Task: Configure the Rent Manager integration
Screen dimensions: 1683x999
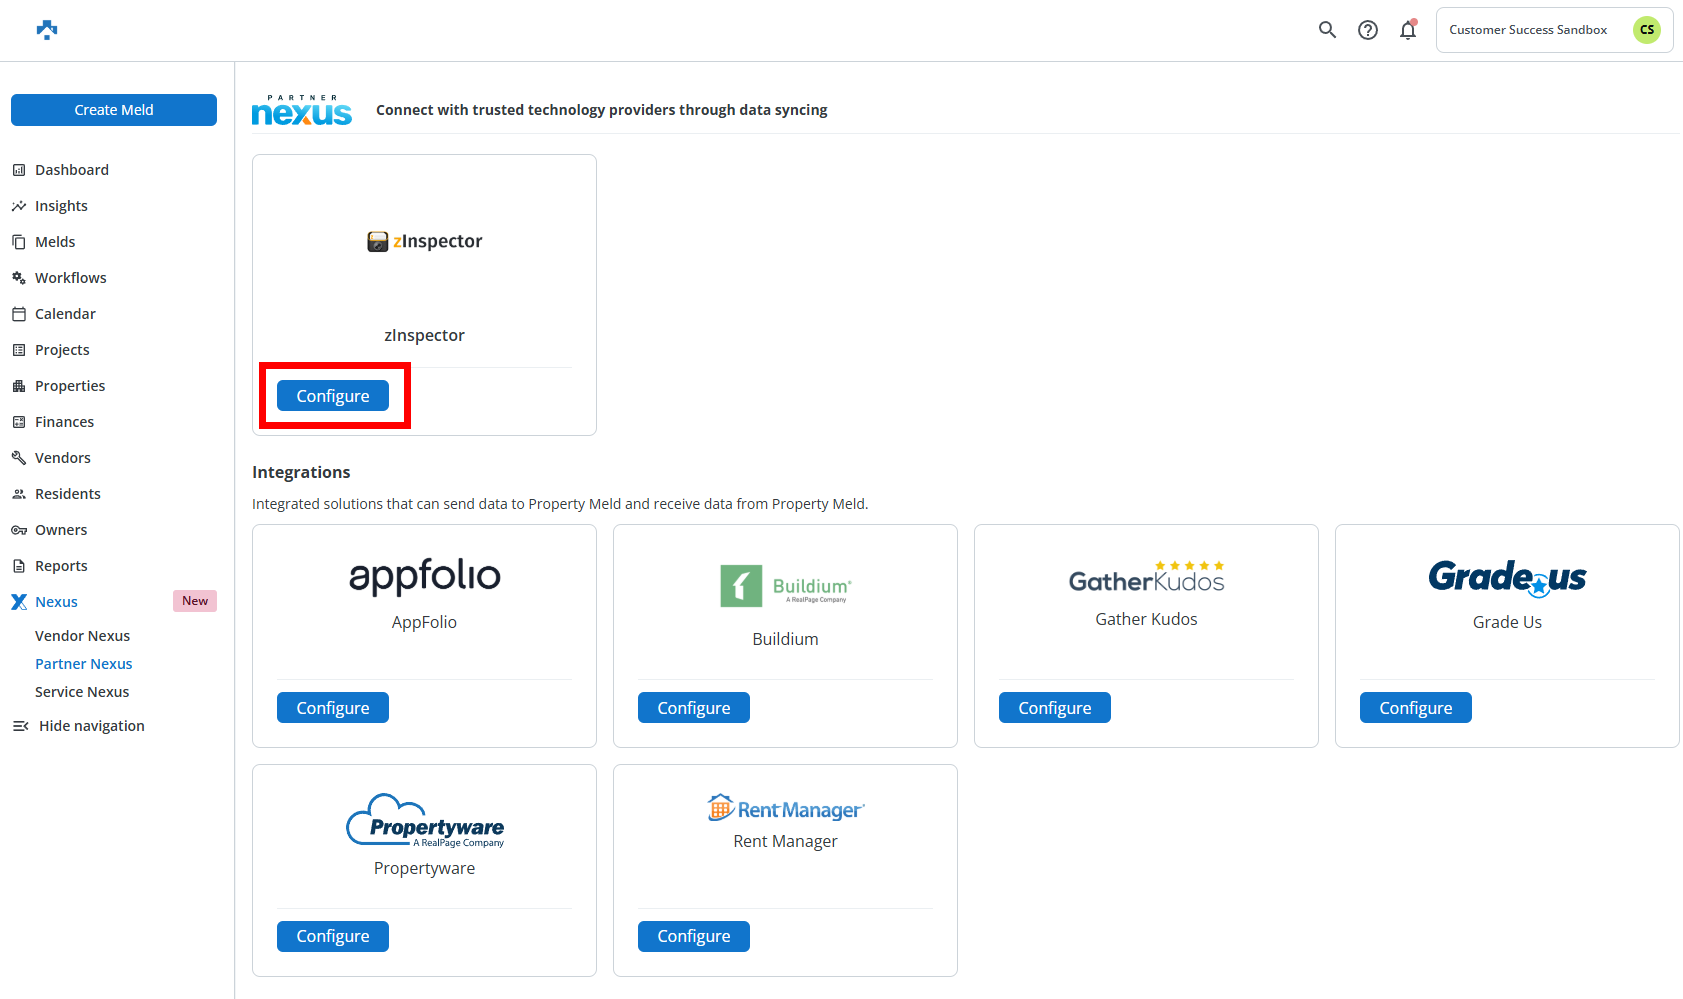Action: click(694, 937)
